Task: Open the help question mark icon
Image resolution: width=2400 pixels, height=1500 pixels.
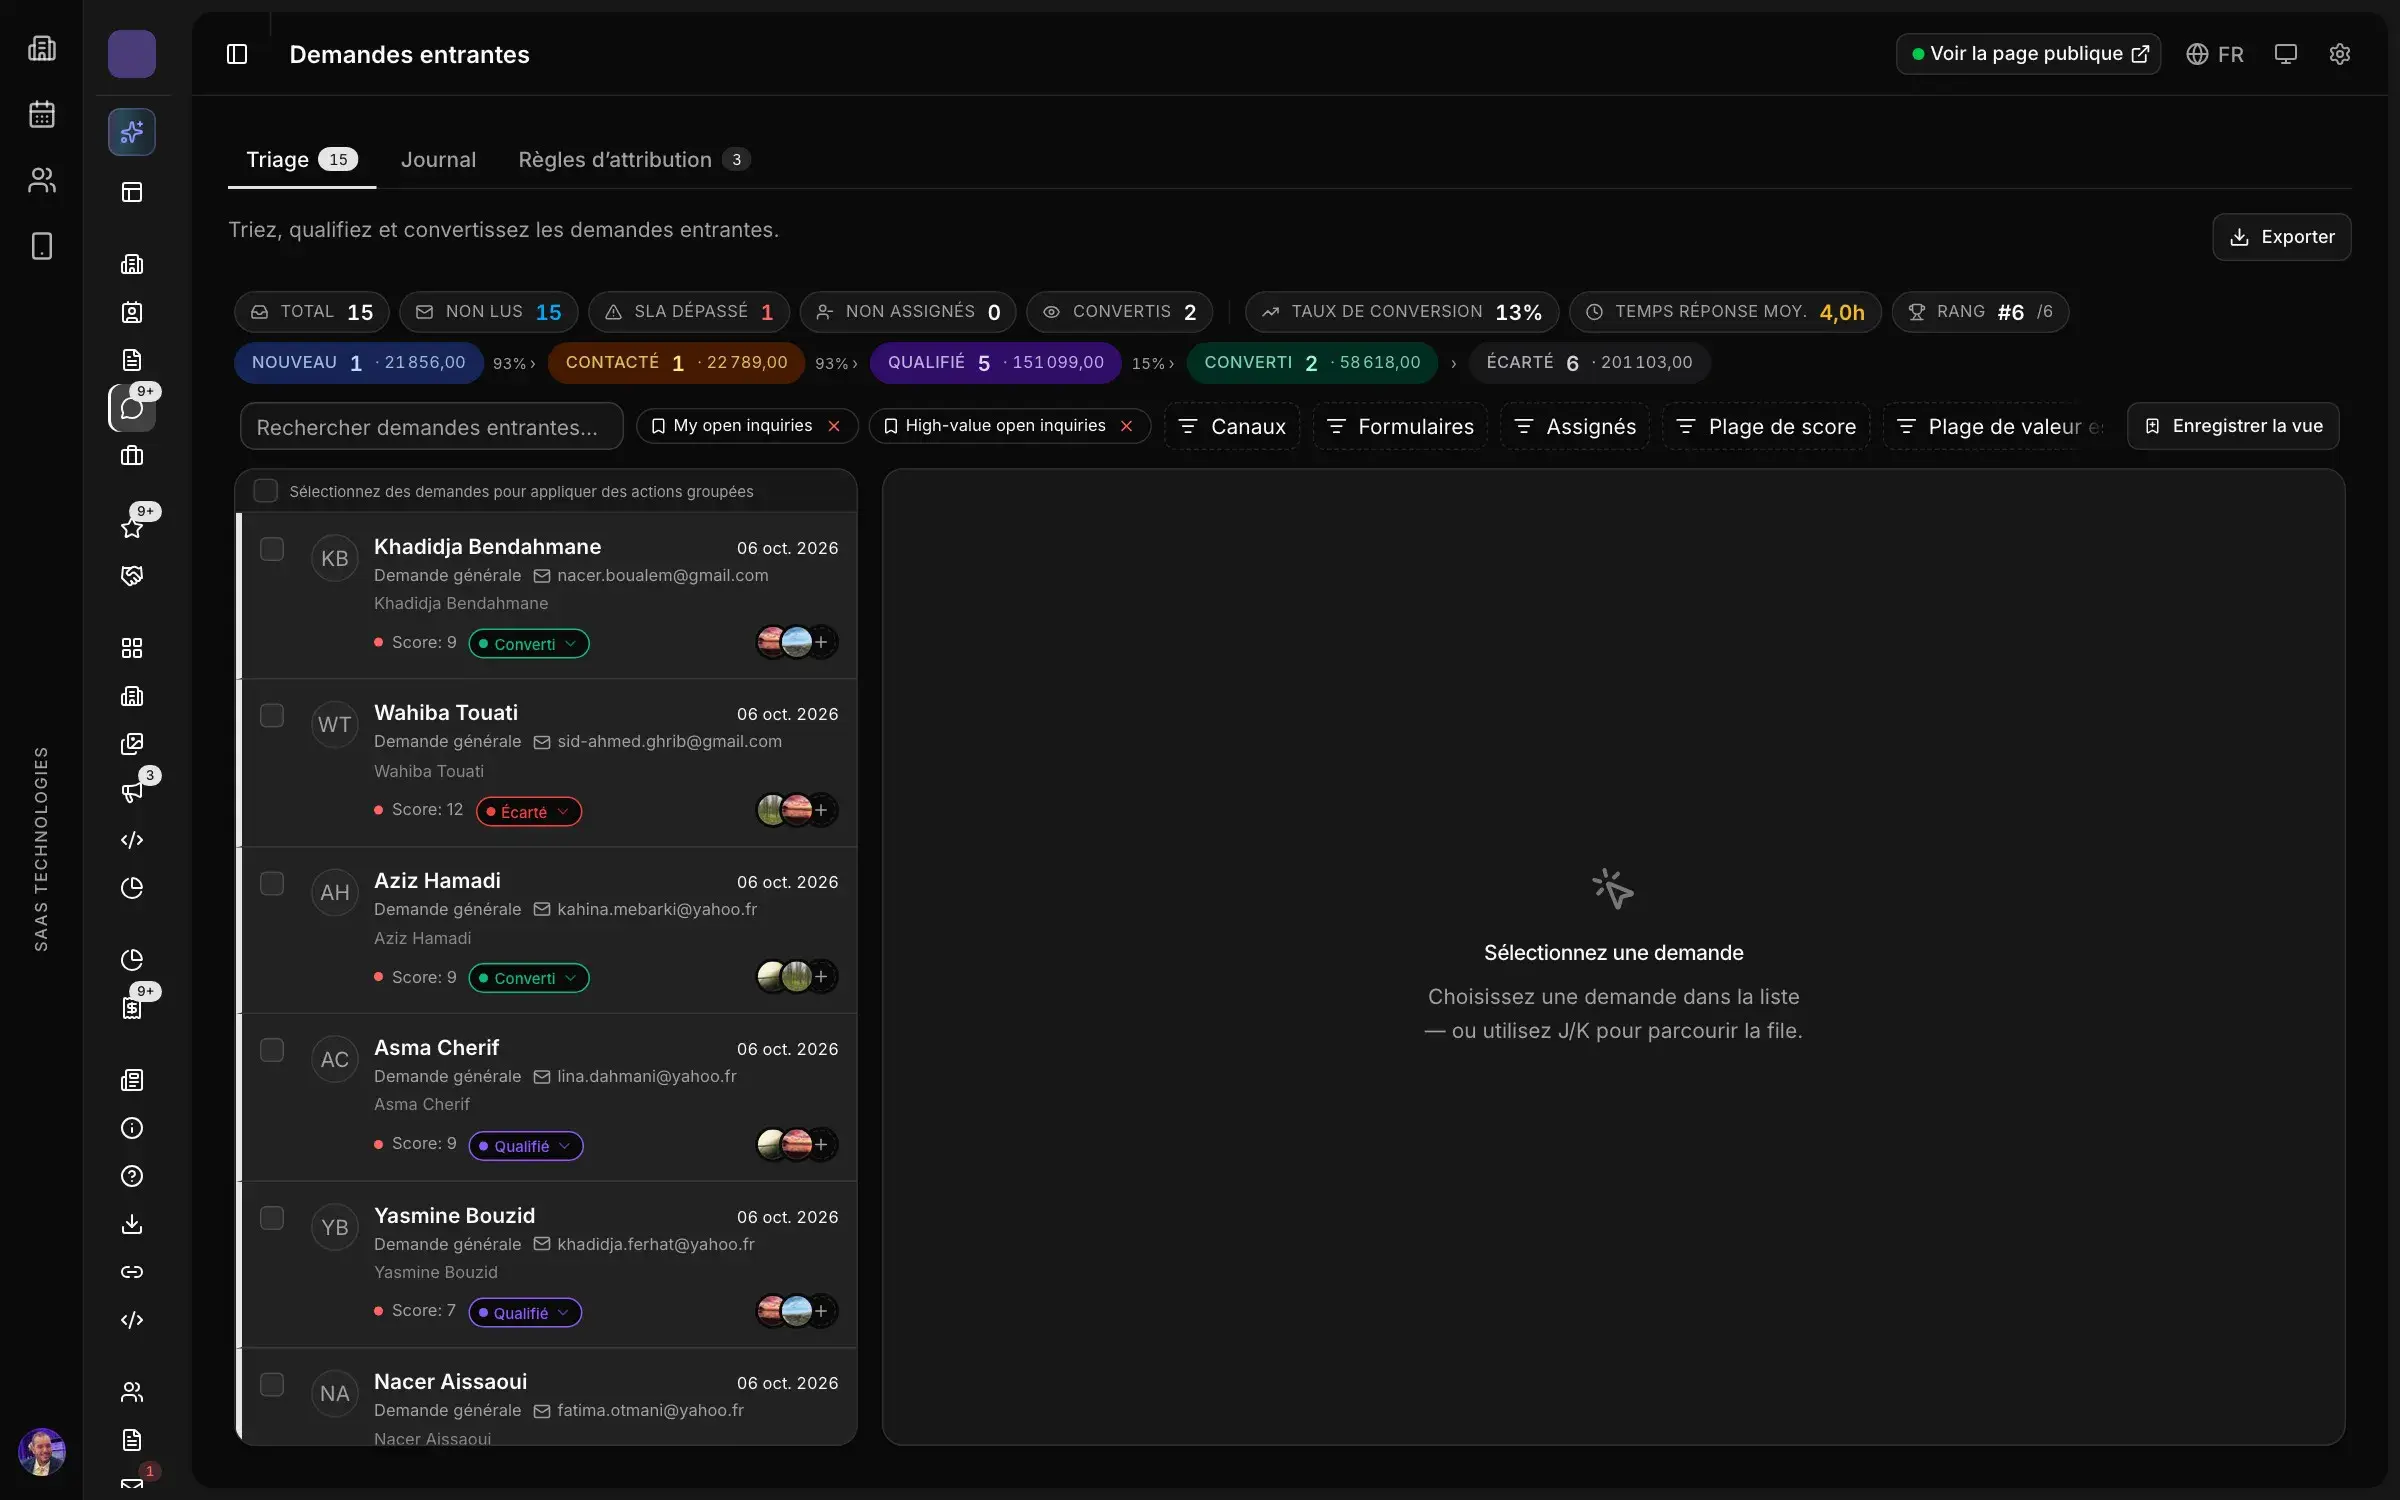Action: (132, 1176)
